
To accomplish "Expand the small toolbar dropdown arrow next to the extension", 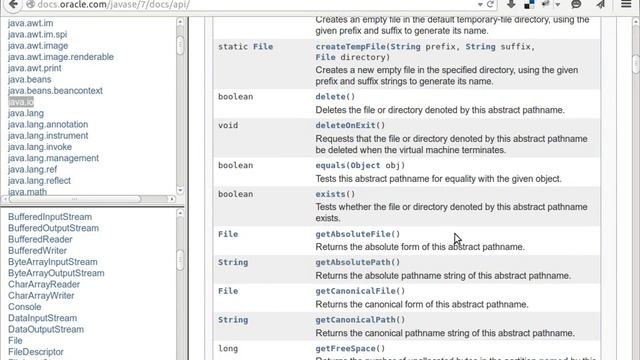I will (x=558, y=5).
